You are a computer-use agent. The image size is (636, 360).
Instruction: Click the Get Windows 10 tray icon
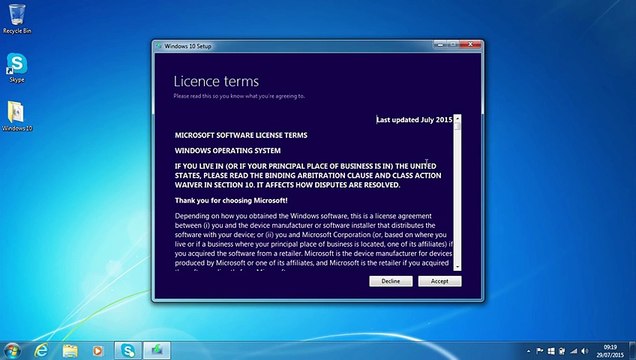point(551,351)
